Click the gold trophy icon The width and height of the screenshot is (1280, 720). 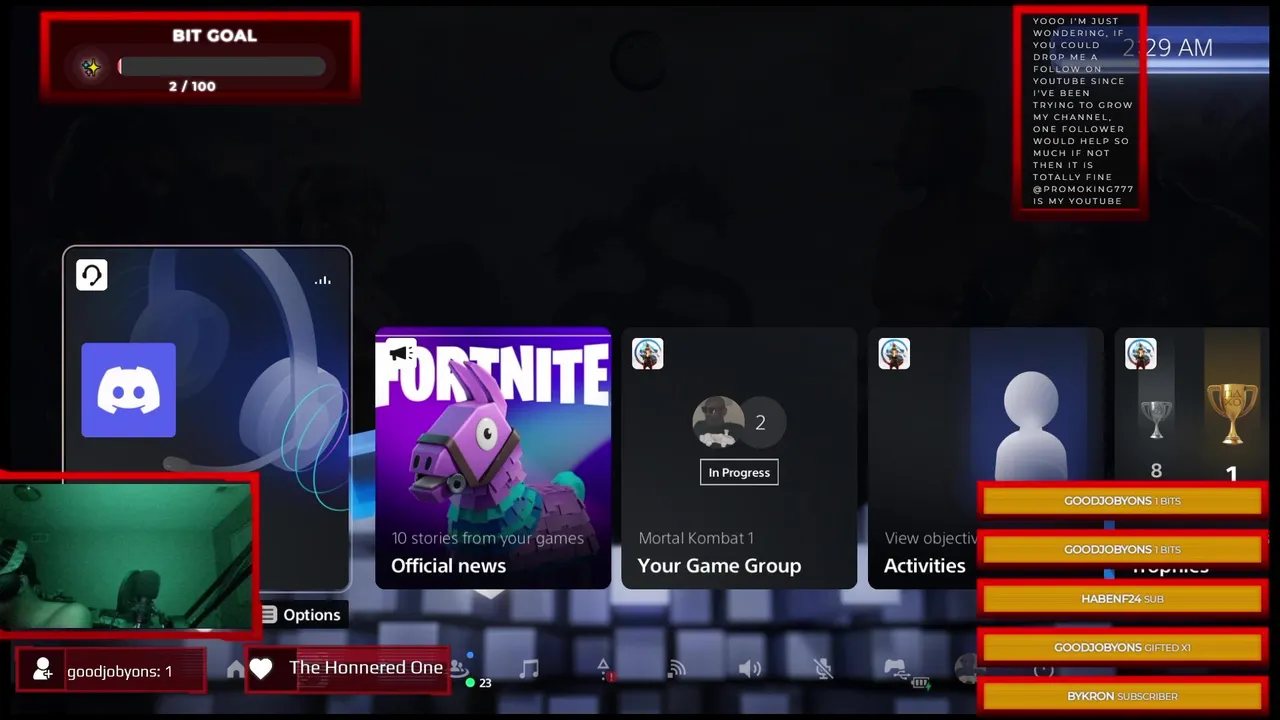click(x=1232, y=413)
